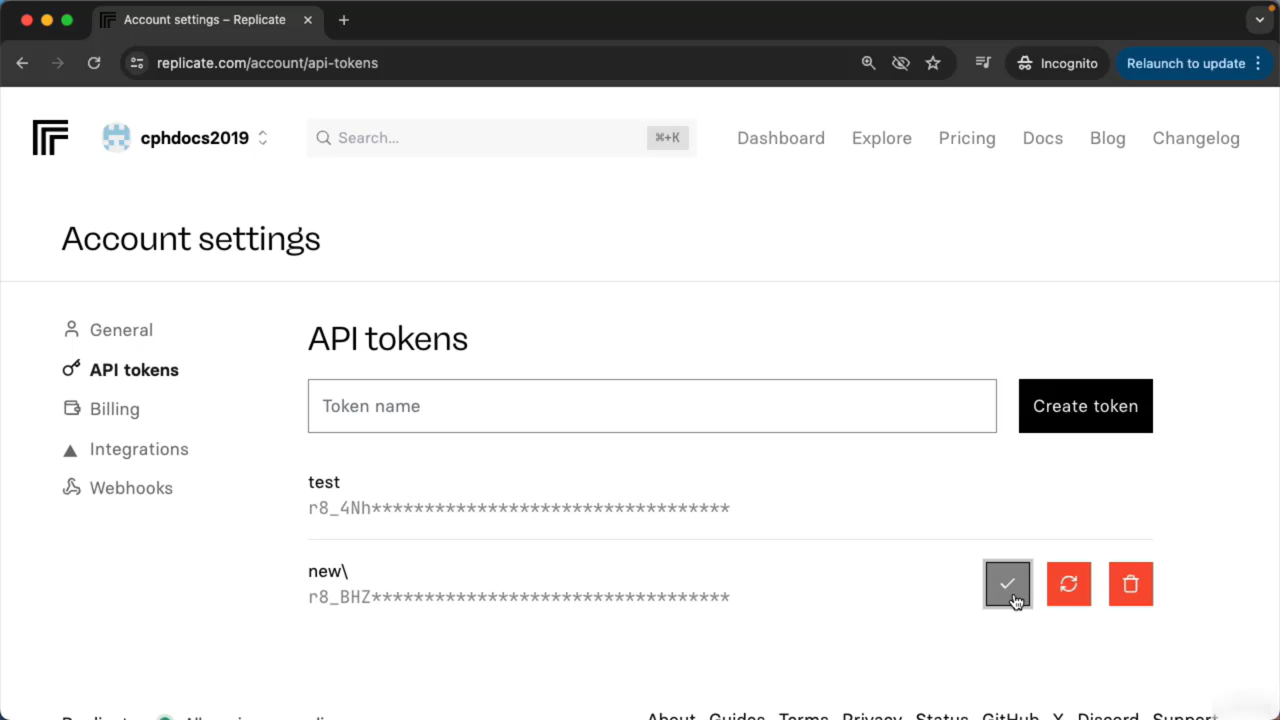Image resolution: width=1280 pixels, height=720 pixels.
Task: Click the Integrations triangle icon
Action: [70, 449]
